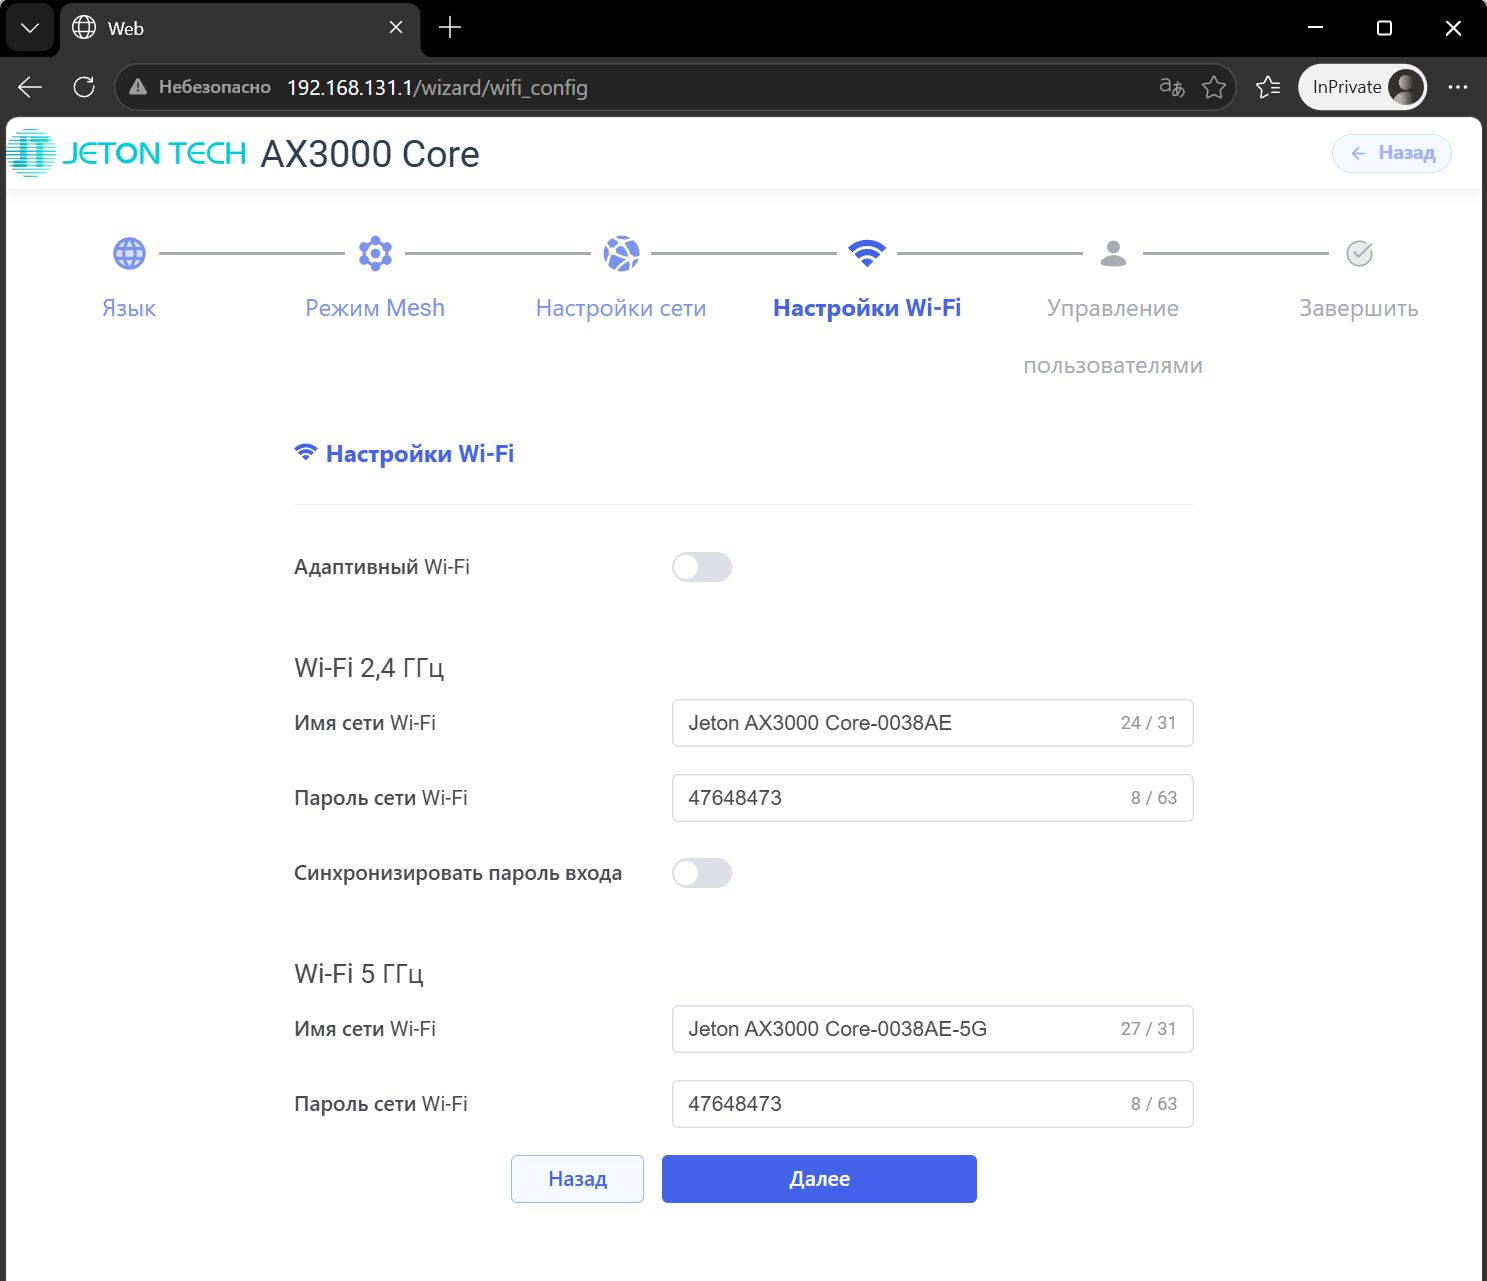Close the Web tab
Image resolution: width=1487 pixels, height=1281 pixels.
pos(396,28)
